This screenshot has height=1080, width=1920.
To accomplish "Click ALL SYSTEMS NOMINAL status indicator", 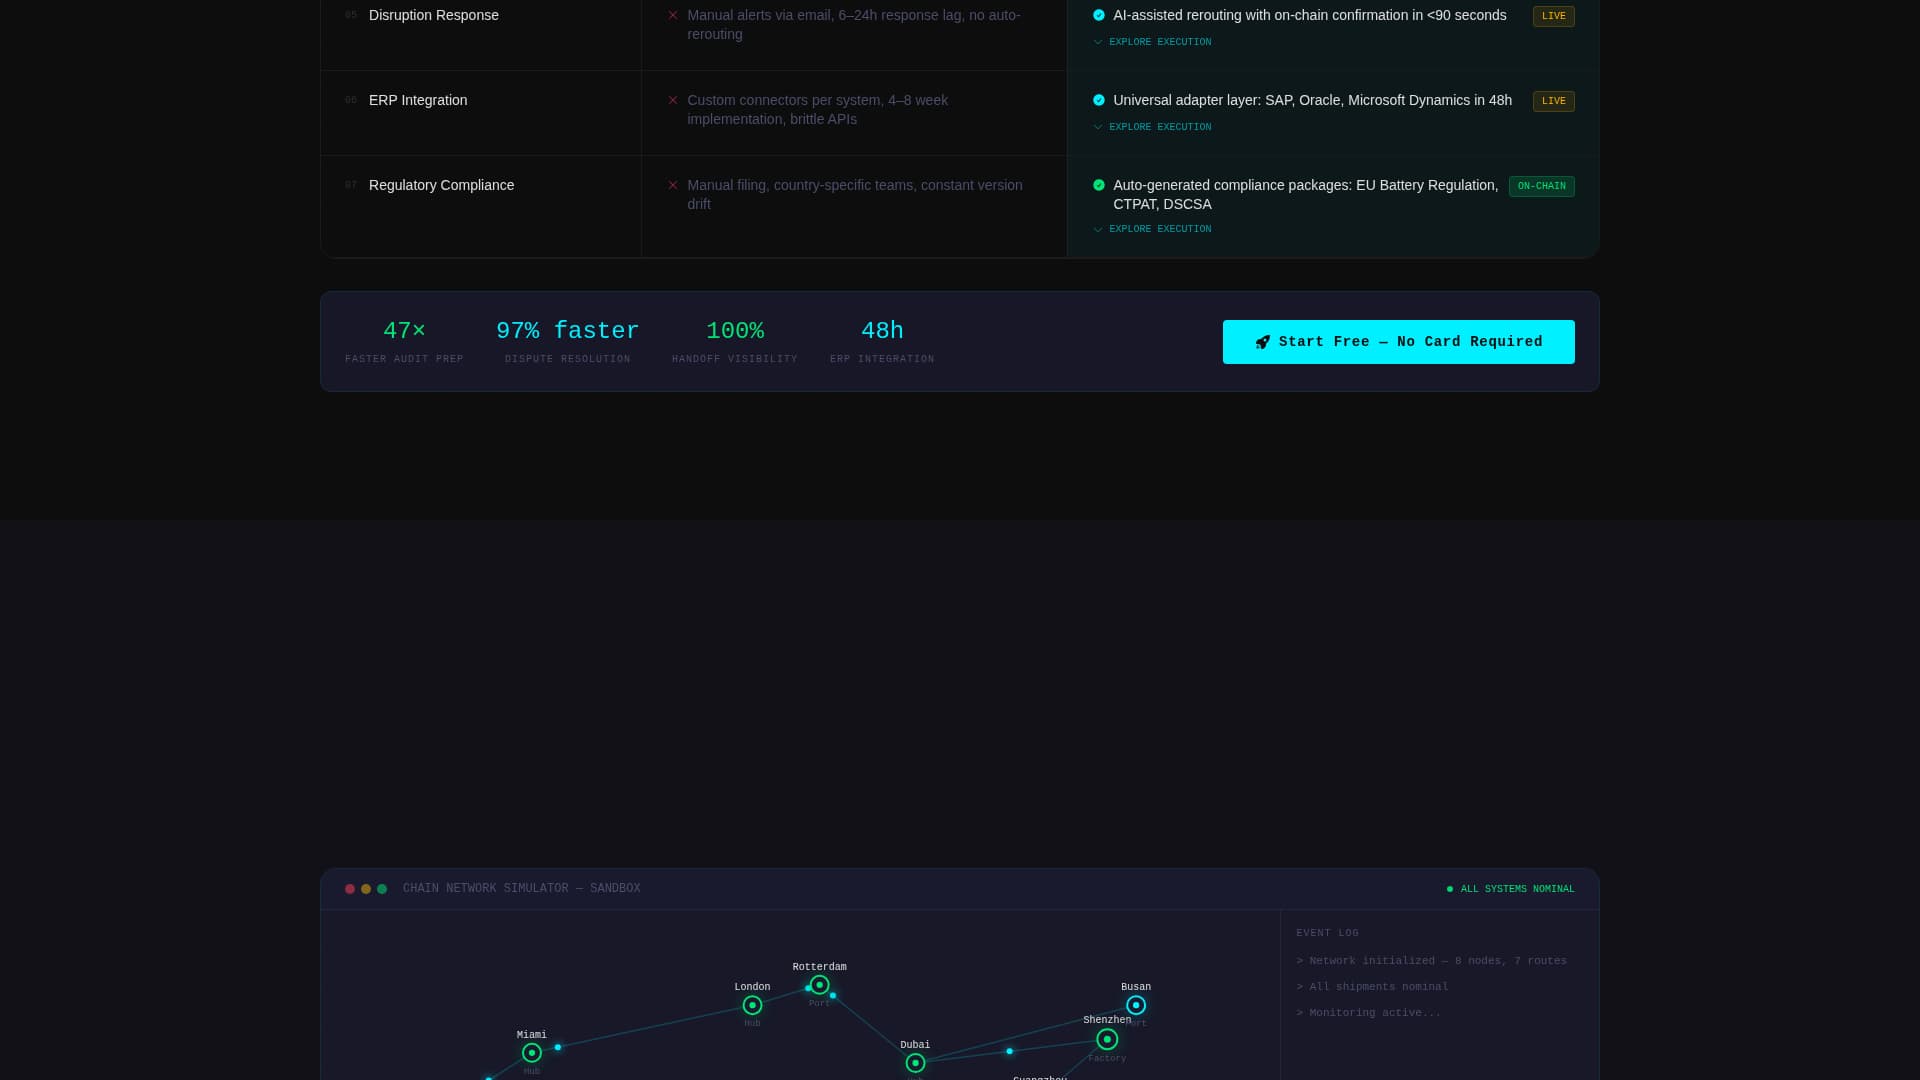I will pos(1510,889).
